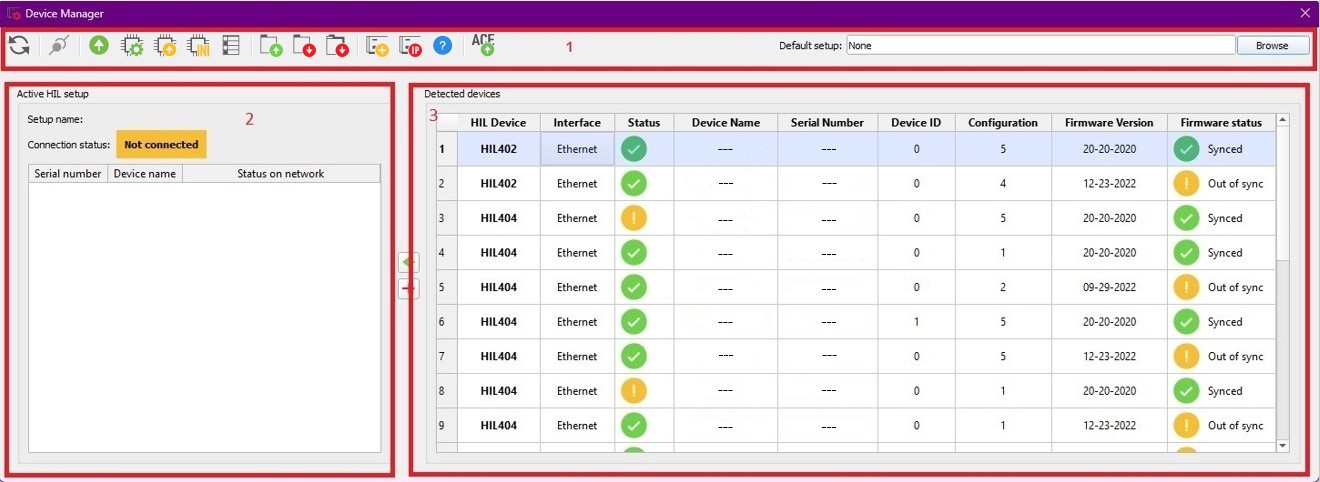Click the Default setup input field
This screenshot has width=1320, height=482.
pos(1040,45)
